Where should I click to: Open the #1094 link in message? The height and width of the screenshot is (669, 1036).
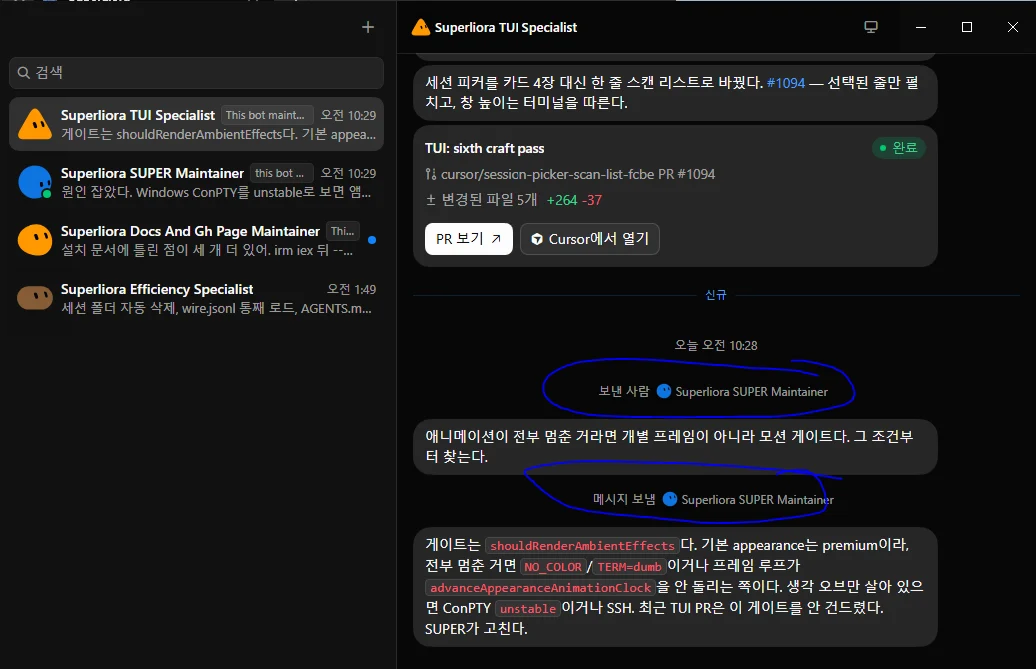[x=786, y=83]
